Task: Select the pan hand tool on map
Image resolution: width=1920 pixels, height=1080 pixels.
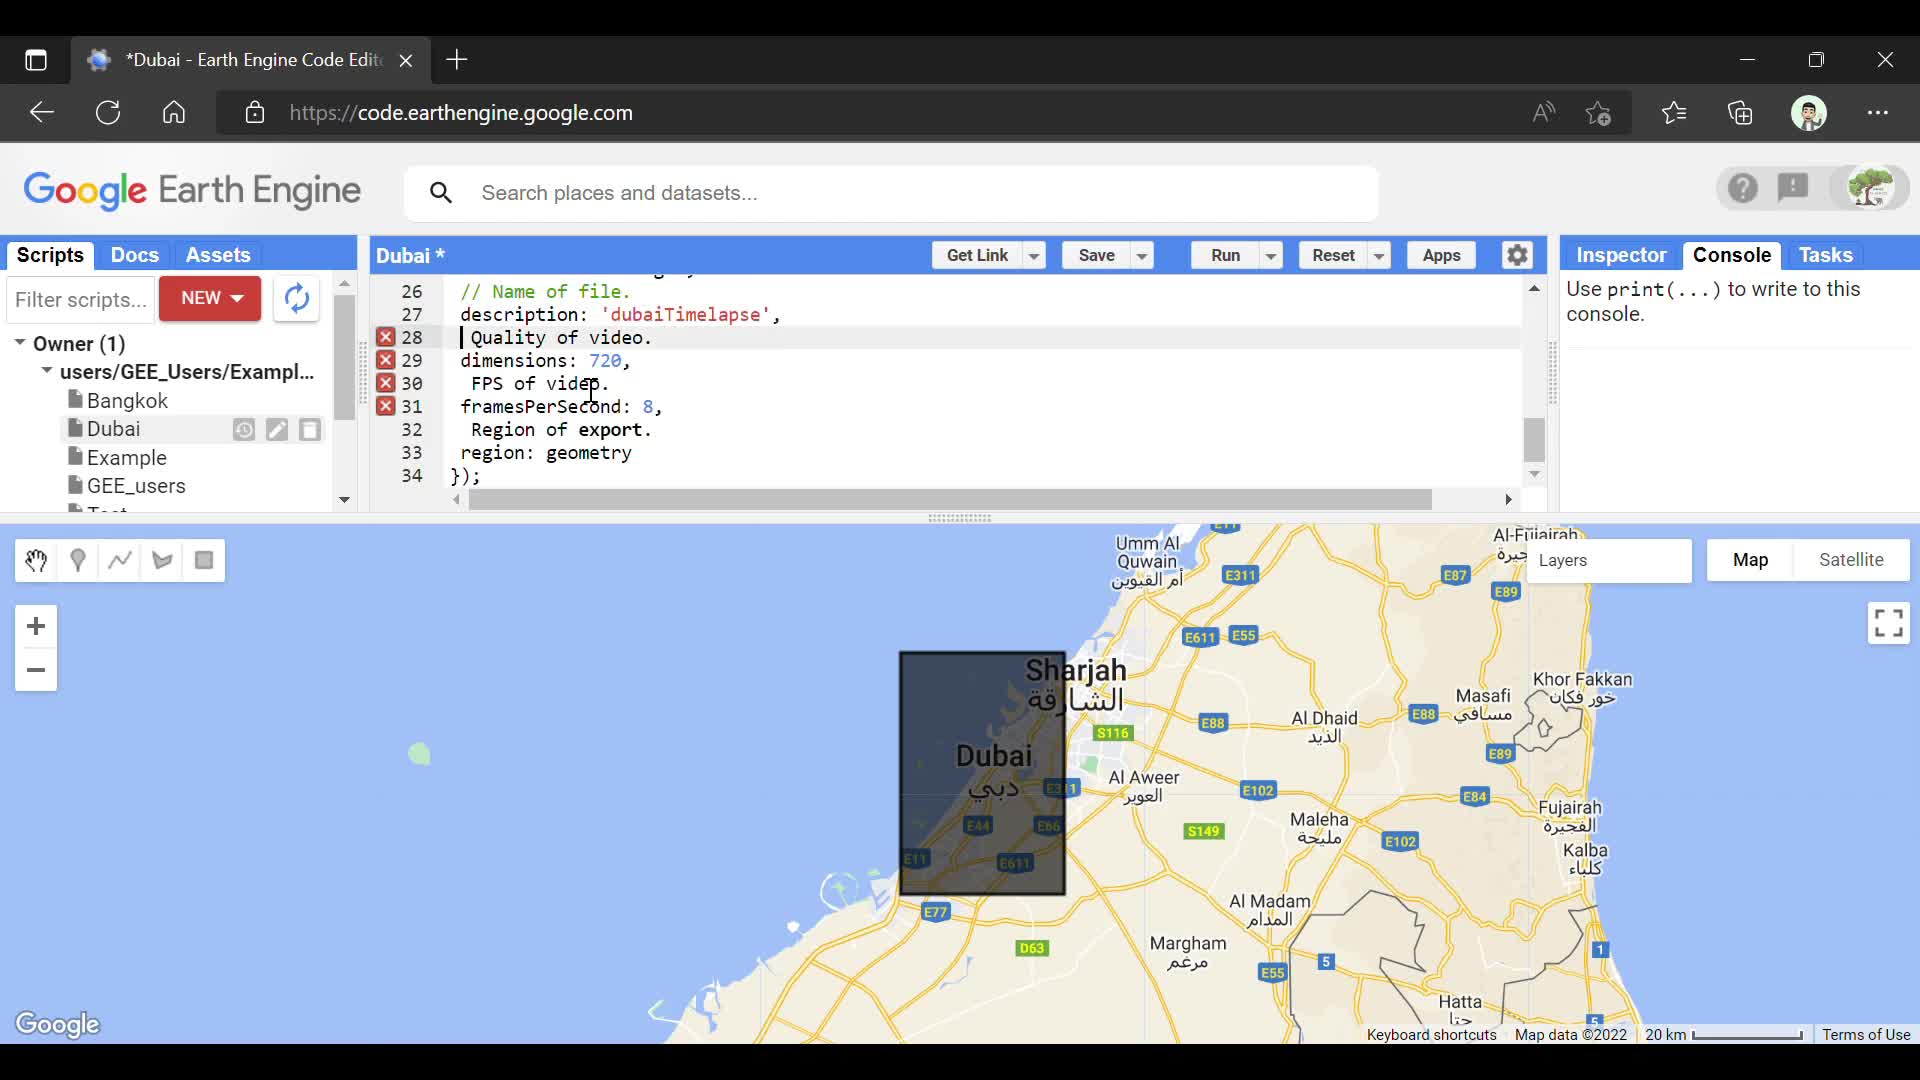Action: 36,561
